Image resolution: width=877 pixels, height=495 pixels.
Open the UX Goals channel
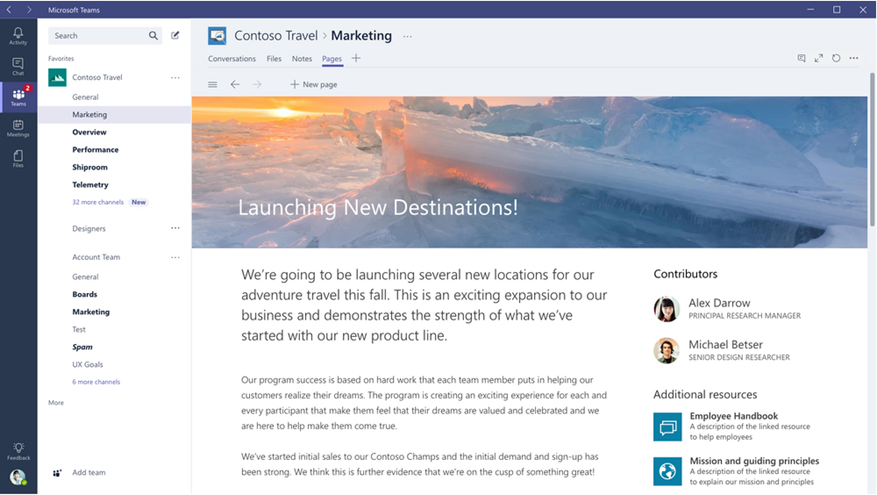click(87, 365)
